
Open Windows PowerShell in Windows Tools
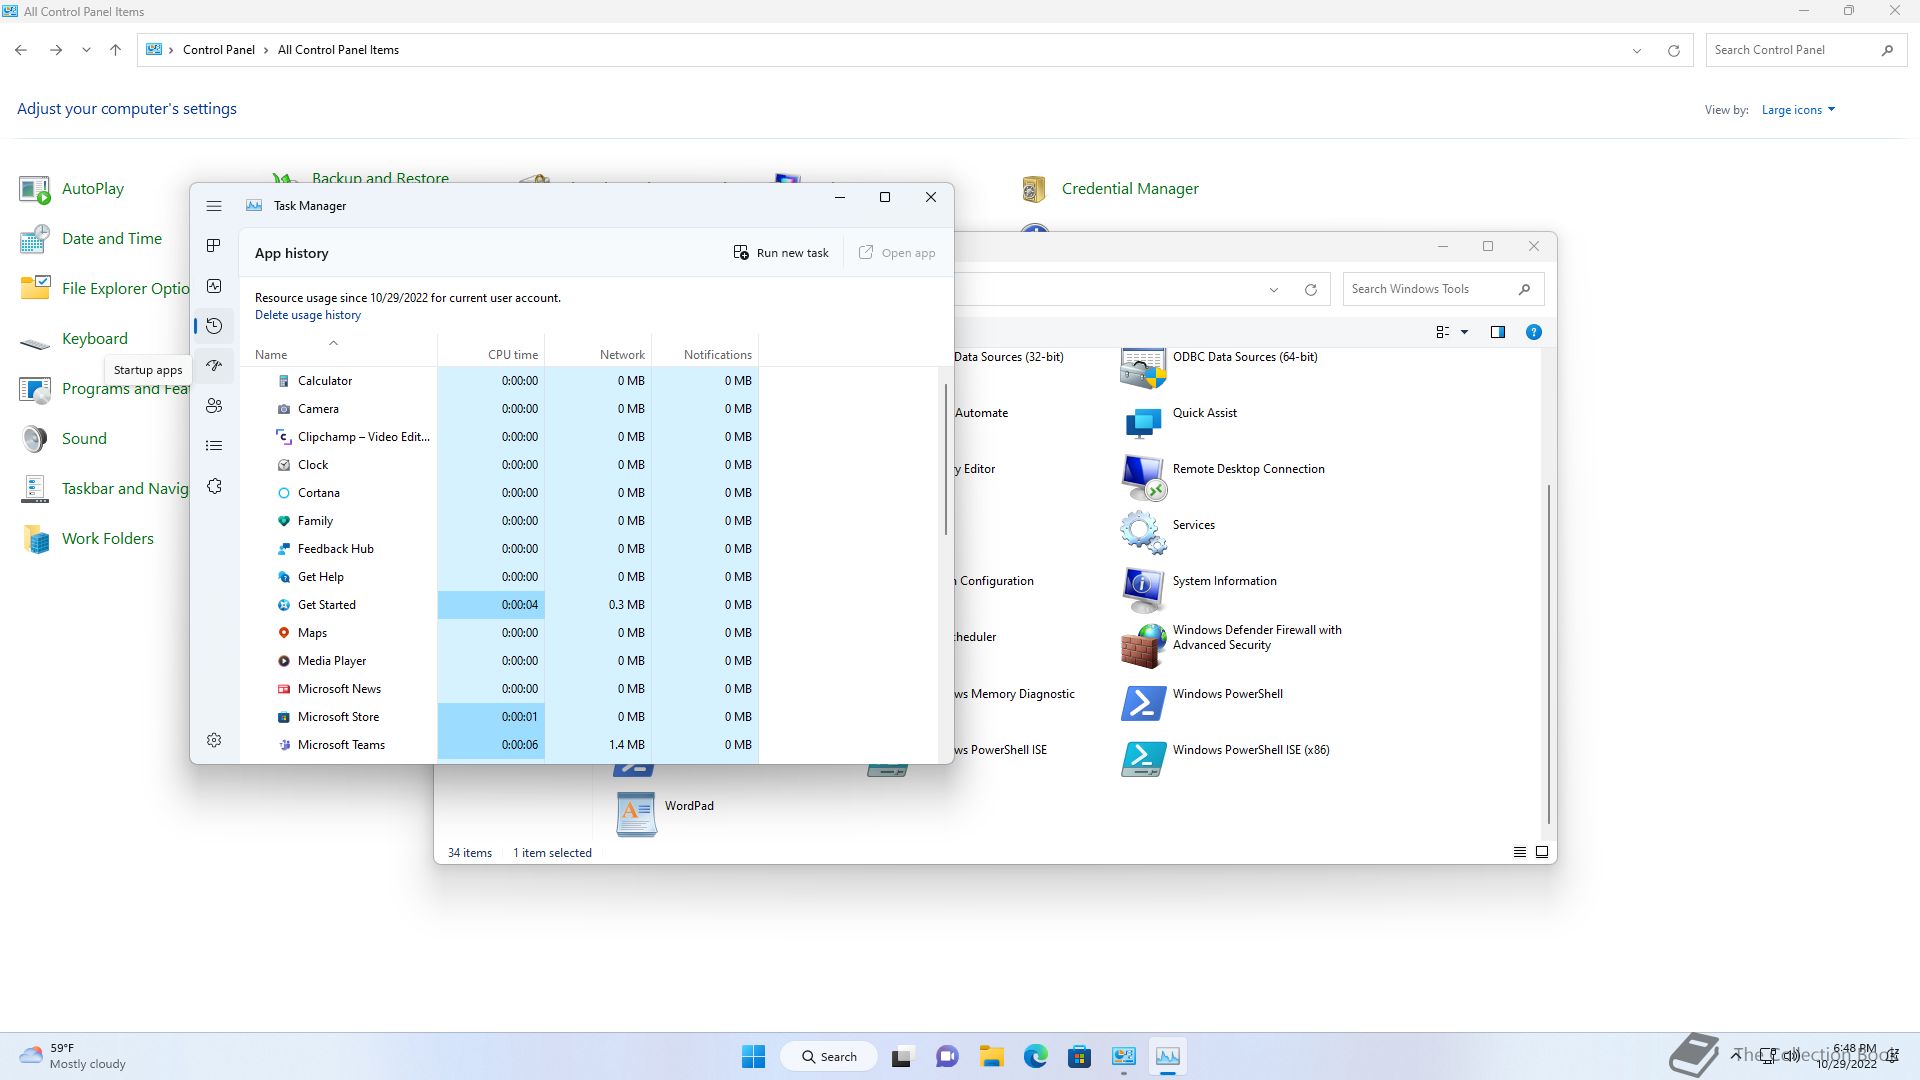coord(1202,703)
